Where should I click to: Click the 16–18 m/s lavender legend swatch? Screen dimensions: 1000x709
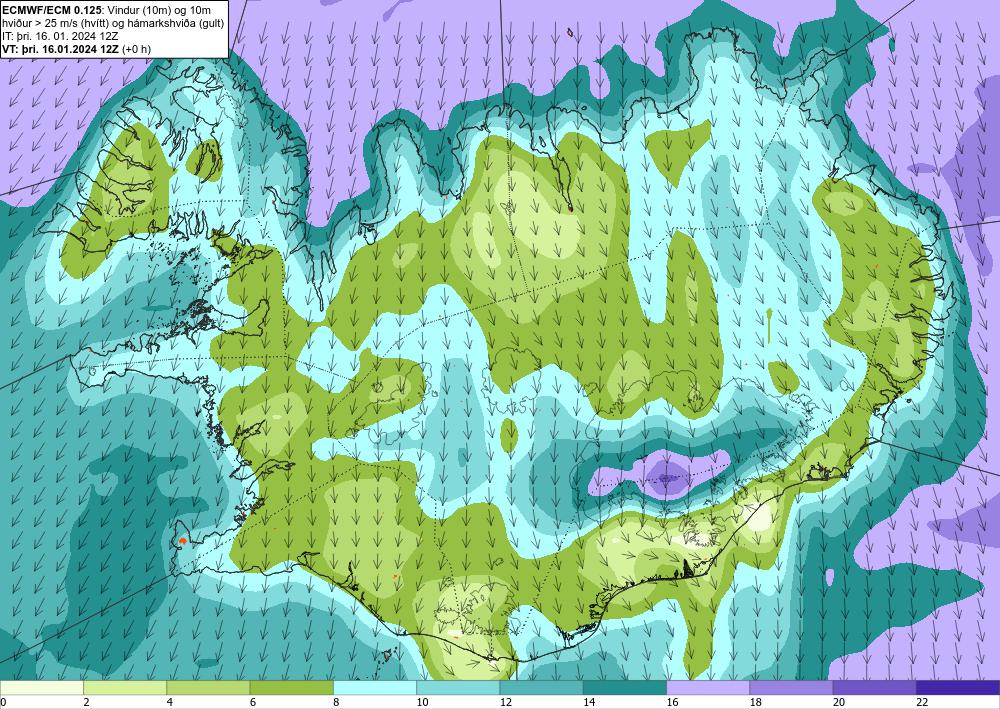pos(708,688)
